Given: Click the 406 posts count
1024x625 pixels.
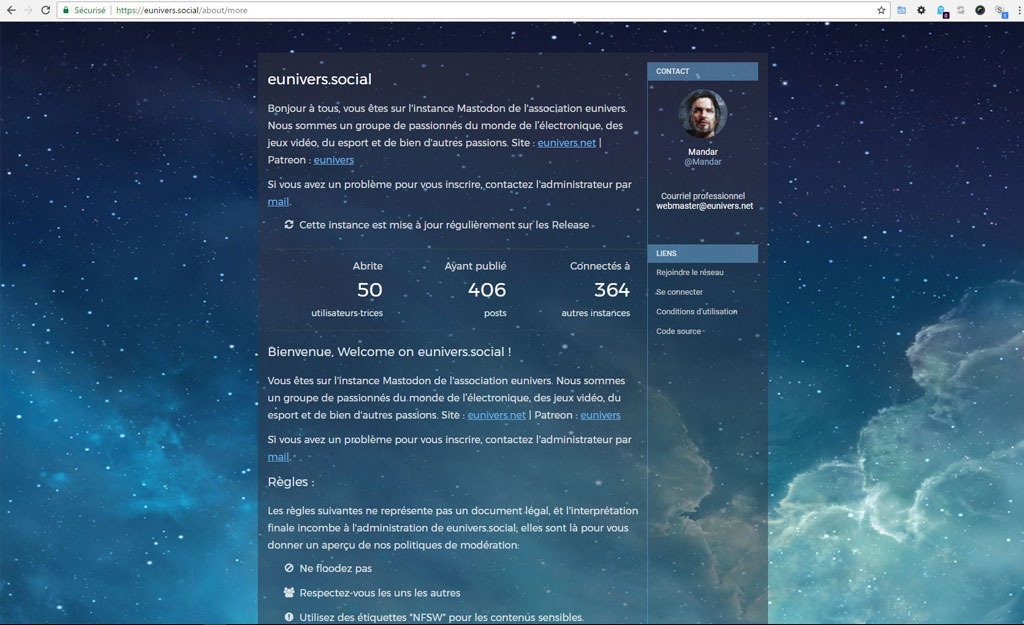Looking at the screenshot, I should click(487, 290).
